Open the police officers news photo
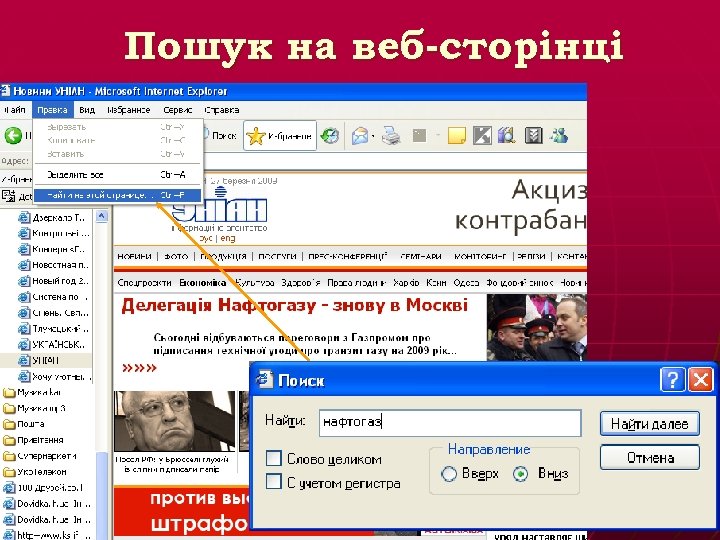Viewport: 720px width, 540px height. pyautogui.click(x=537, y=327)
